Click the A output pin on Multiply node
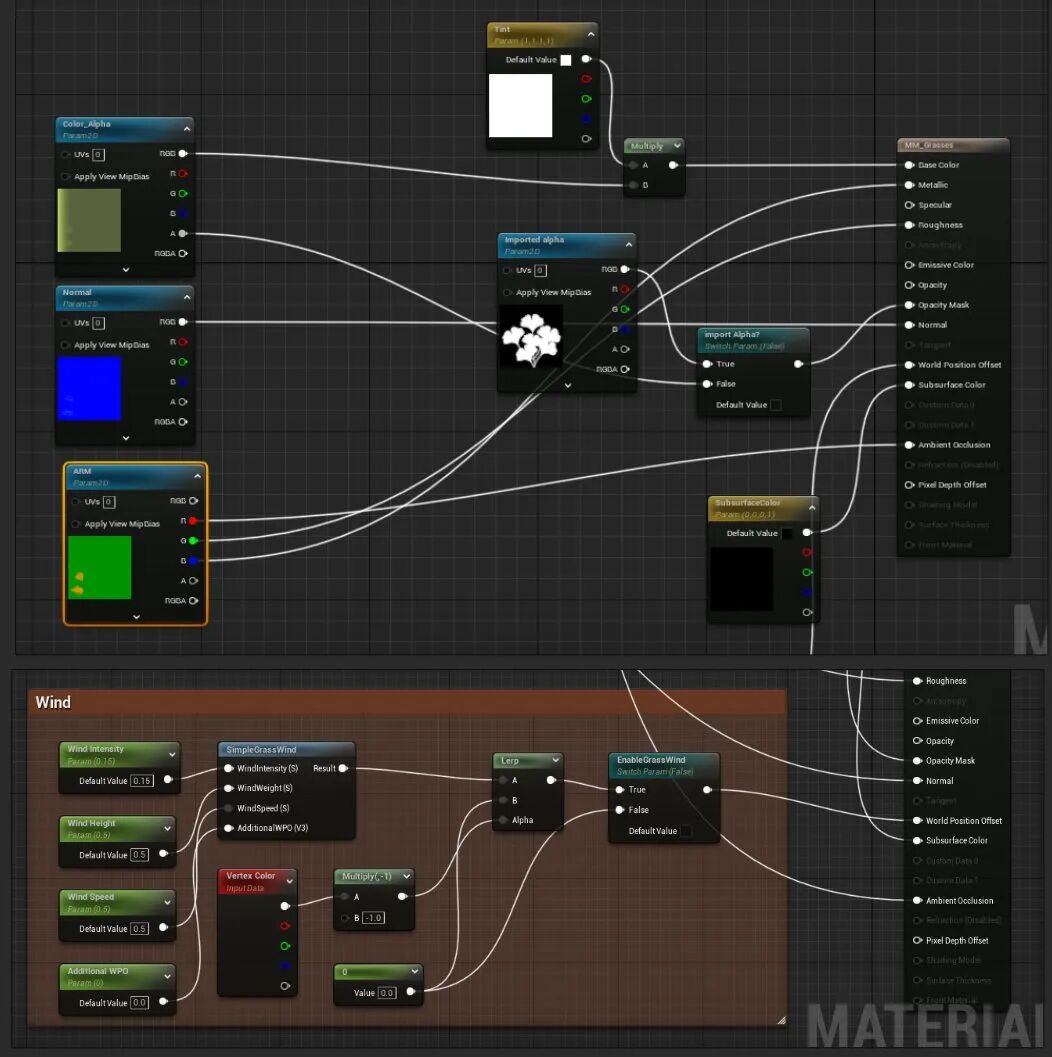The image size is (1052, 1057). [x=673, y=165]
